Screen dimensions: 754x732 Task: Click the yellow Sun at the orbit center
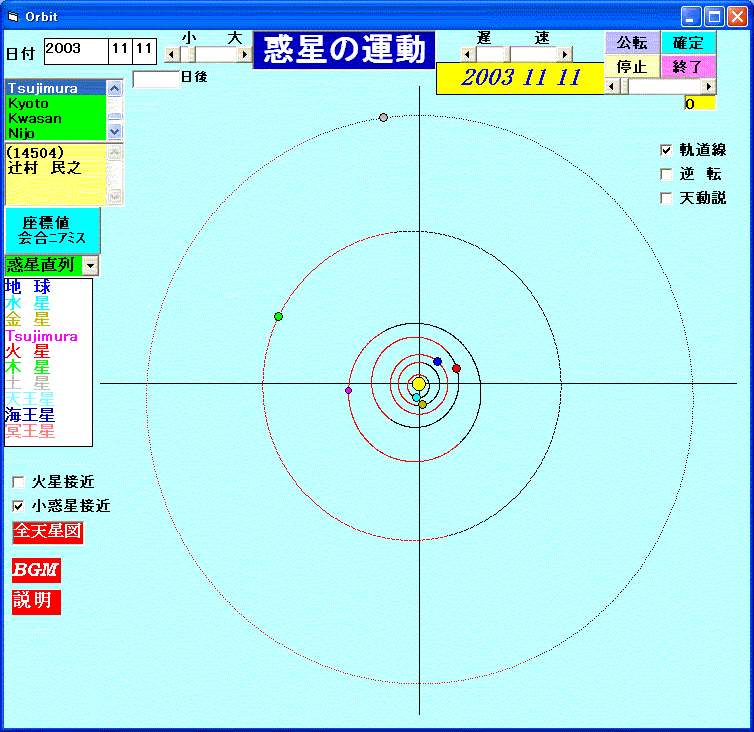tap(419, 384)
